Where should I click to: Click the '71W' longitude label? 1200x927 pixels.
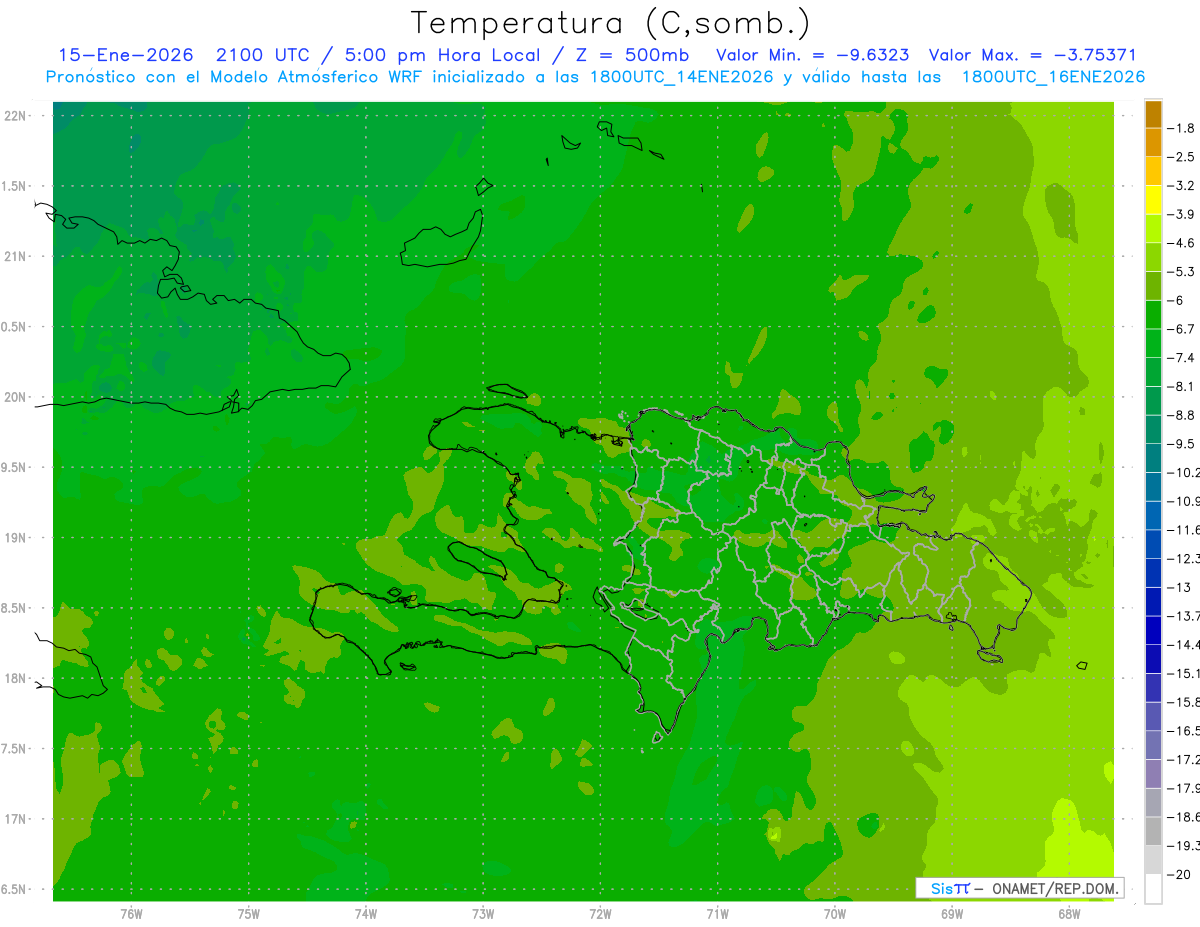717,913
